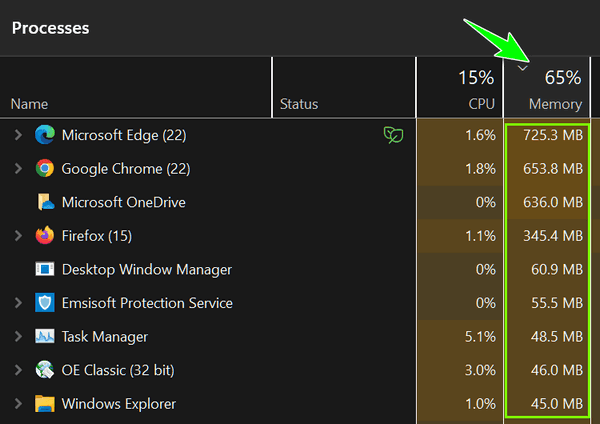Click the Microsoft Edge app icon
The height and width of the screenshot is (424, 600).
coord(45,135)
